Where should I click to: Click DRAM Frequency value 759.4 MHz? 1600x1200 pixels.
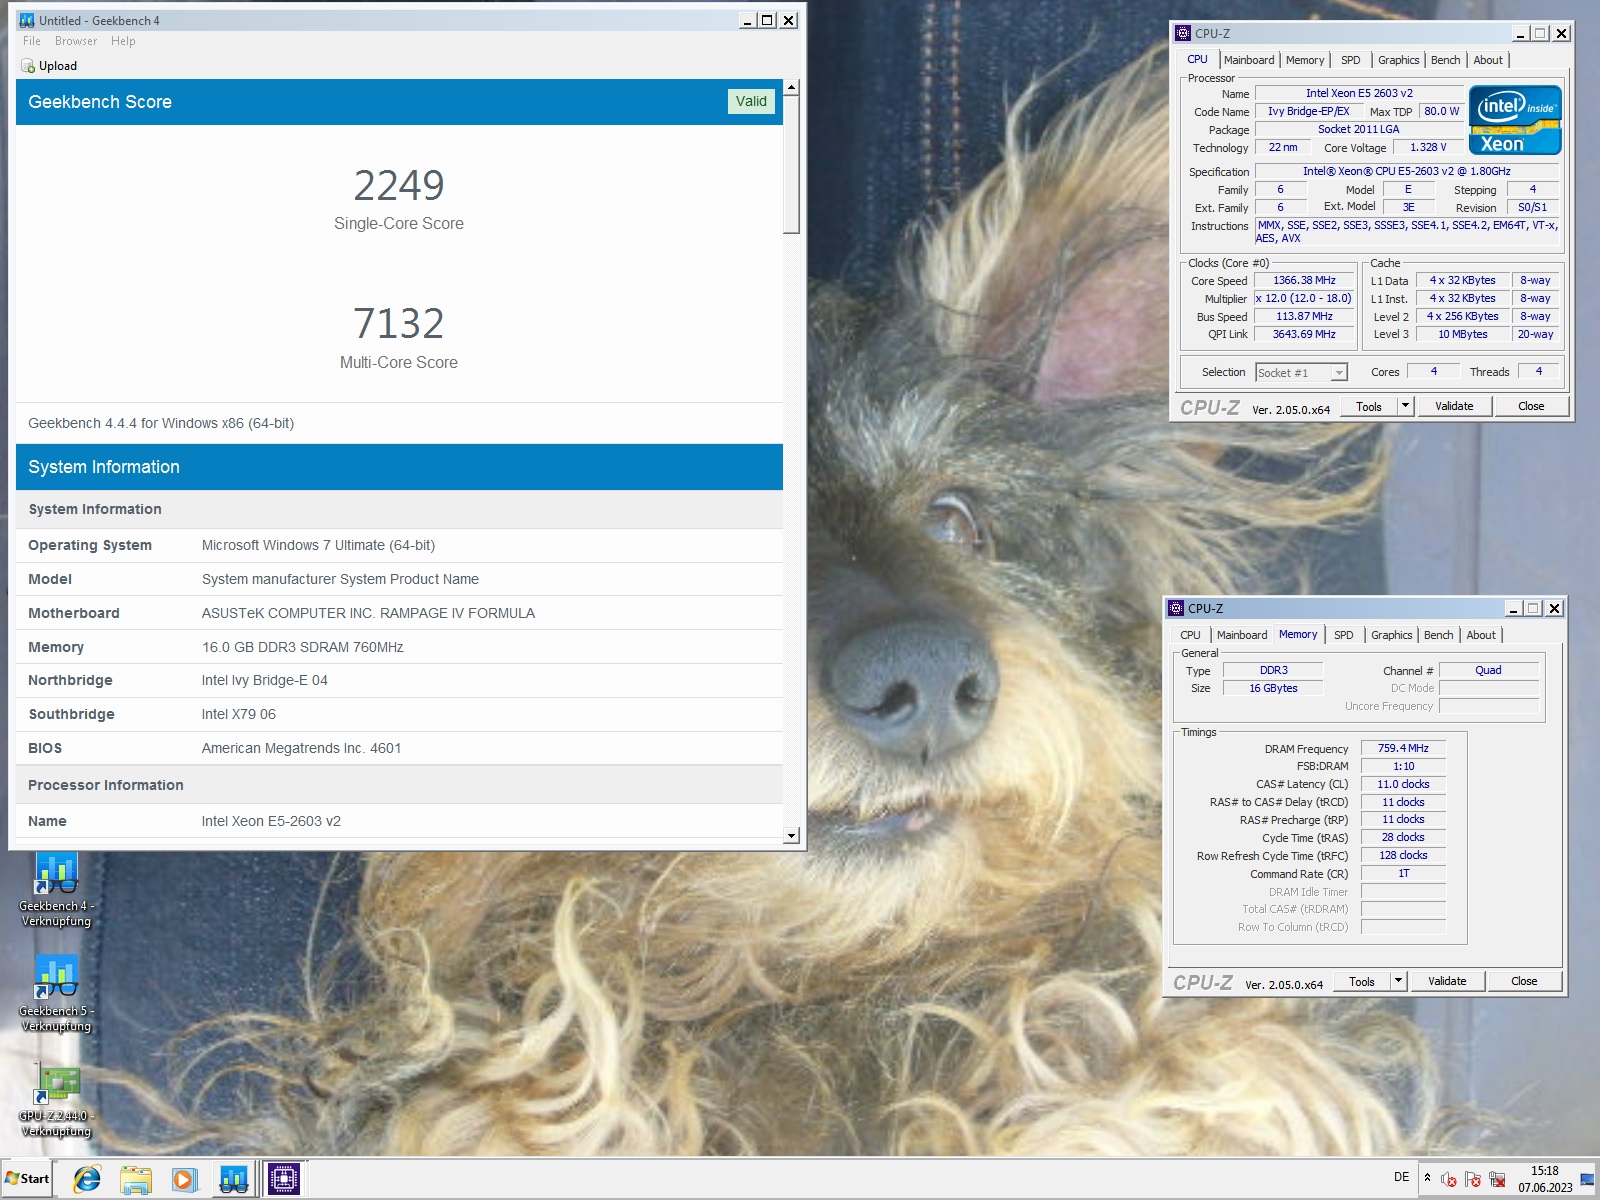(x=1403, y=748)
